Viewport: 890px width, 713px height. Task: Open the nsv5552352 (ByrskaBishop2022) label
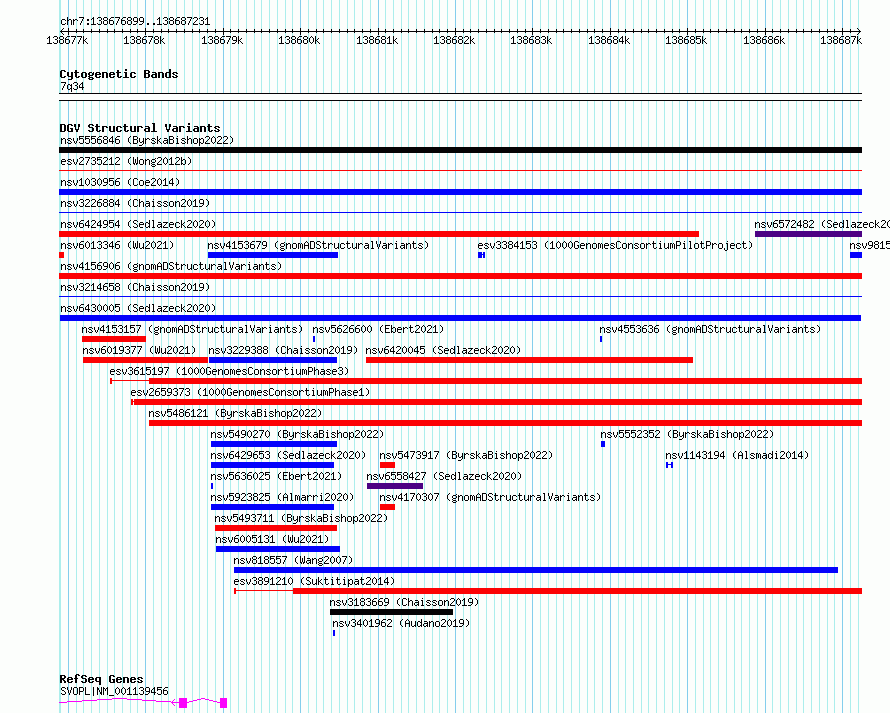tap(687, 434)
